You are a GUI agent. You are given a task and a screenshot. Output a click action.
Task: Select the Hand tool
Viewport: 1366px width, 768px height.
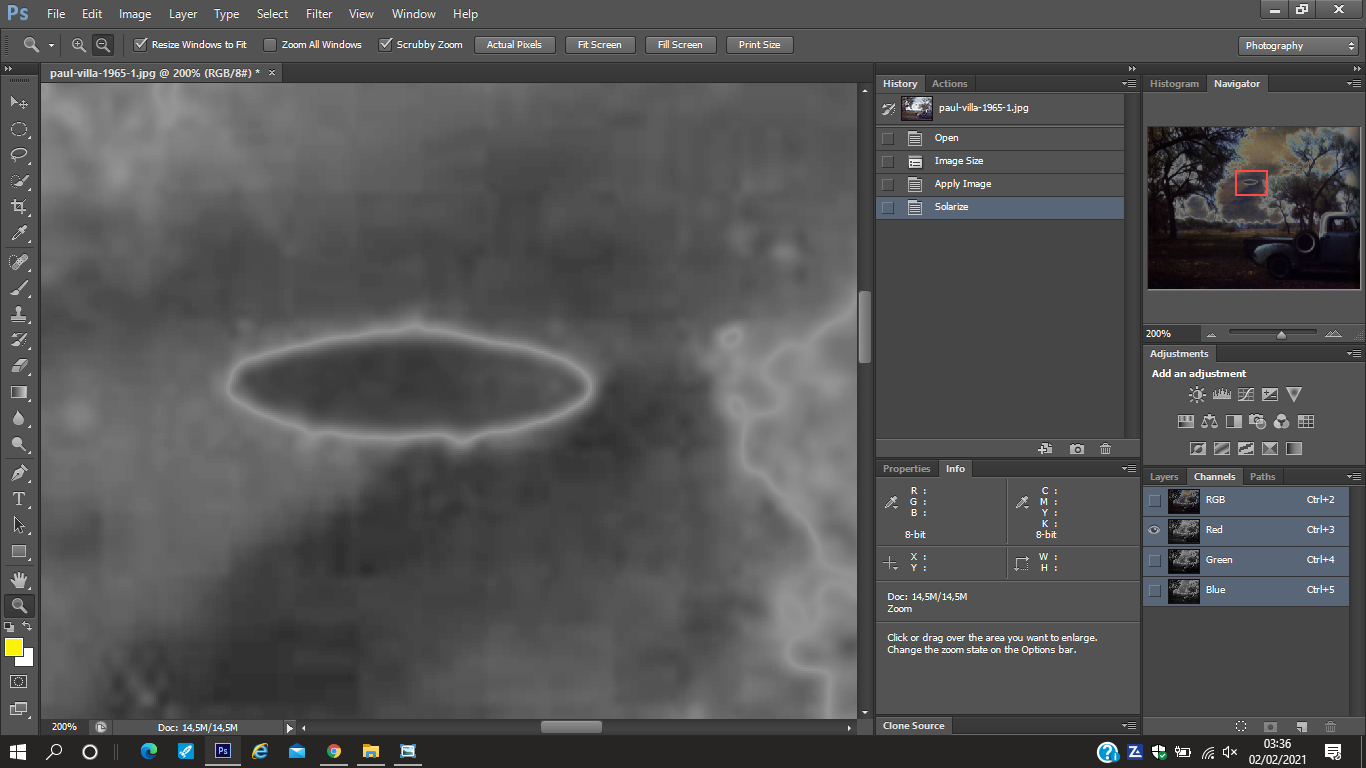tap(19, 579)
